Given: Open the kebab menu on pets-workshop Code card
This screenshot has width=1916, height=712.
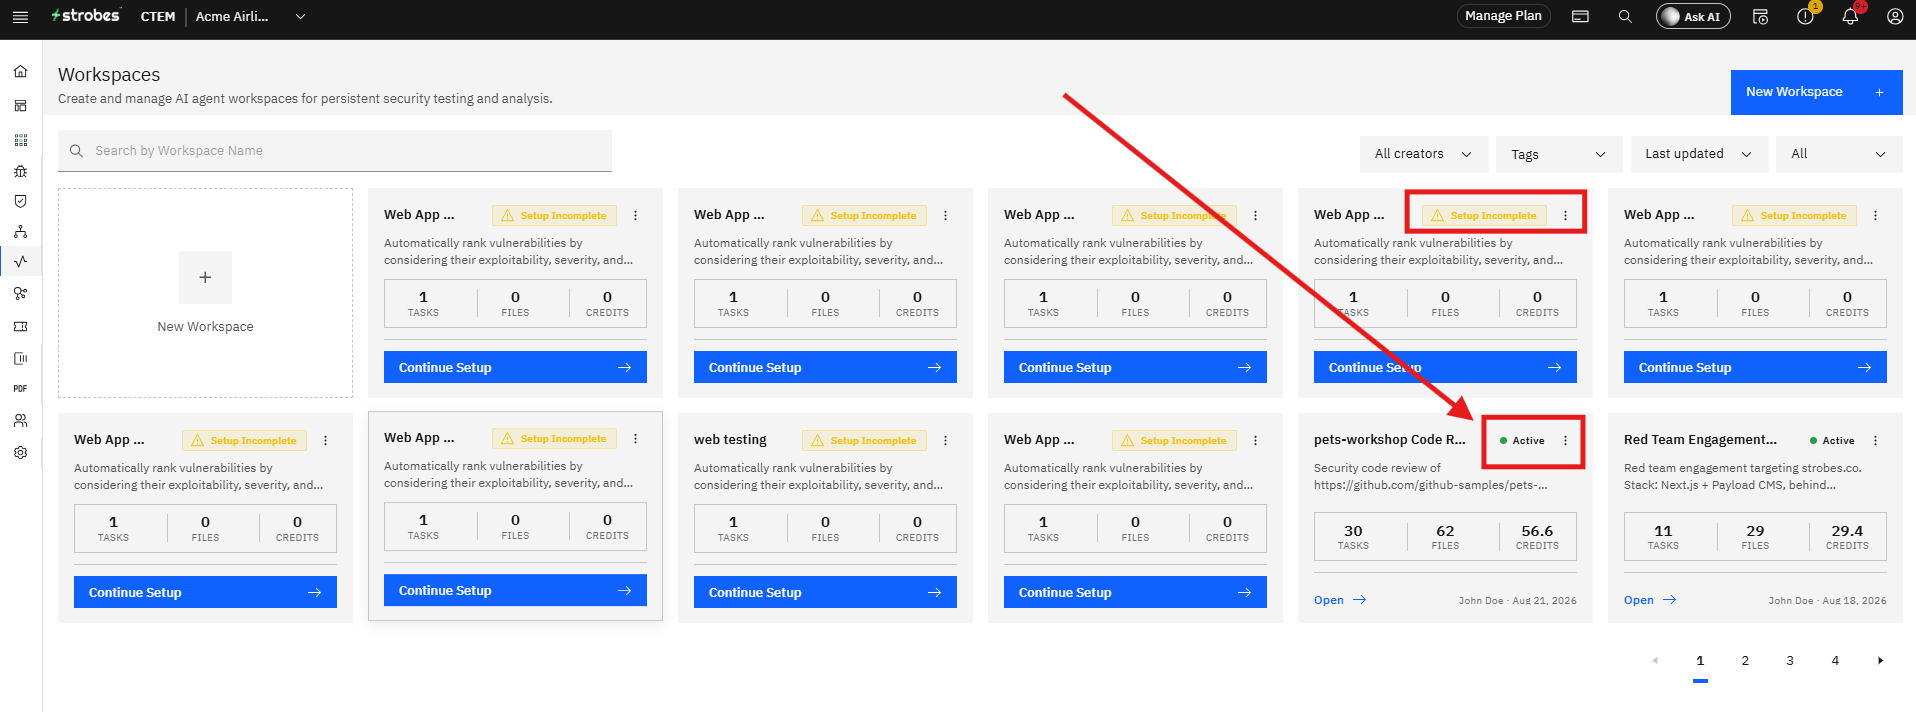Looking at the screenshot, I should tap(1565, 440).
